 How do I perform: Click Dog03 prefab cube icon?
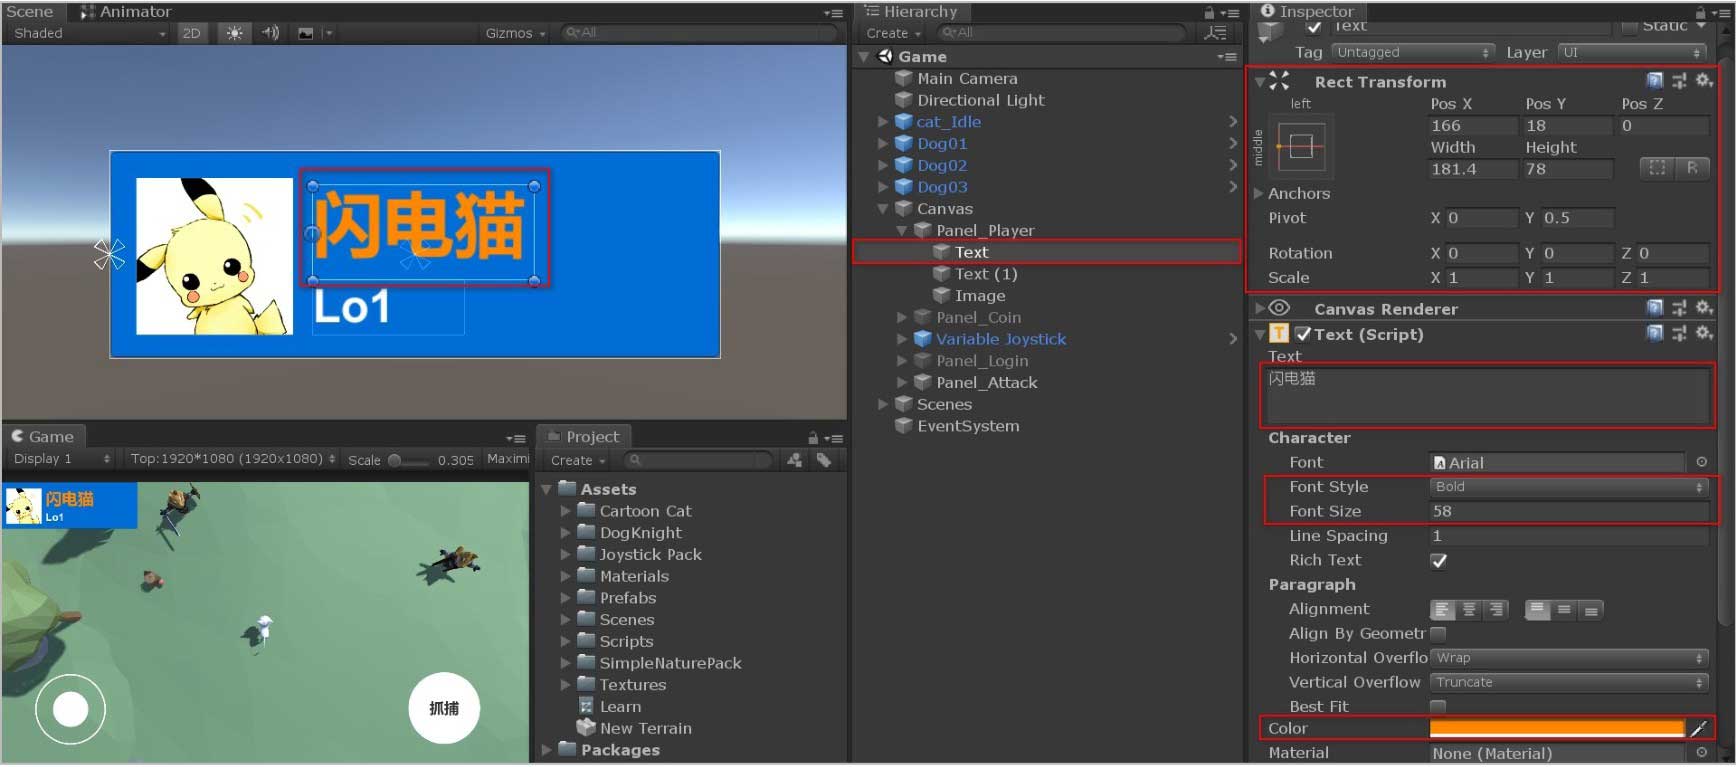pyautogui.click(x=904, y=187)
